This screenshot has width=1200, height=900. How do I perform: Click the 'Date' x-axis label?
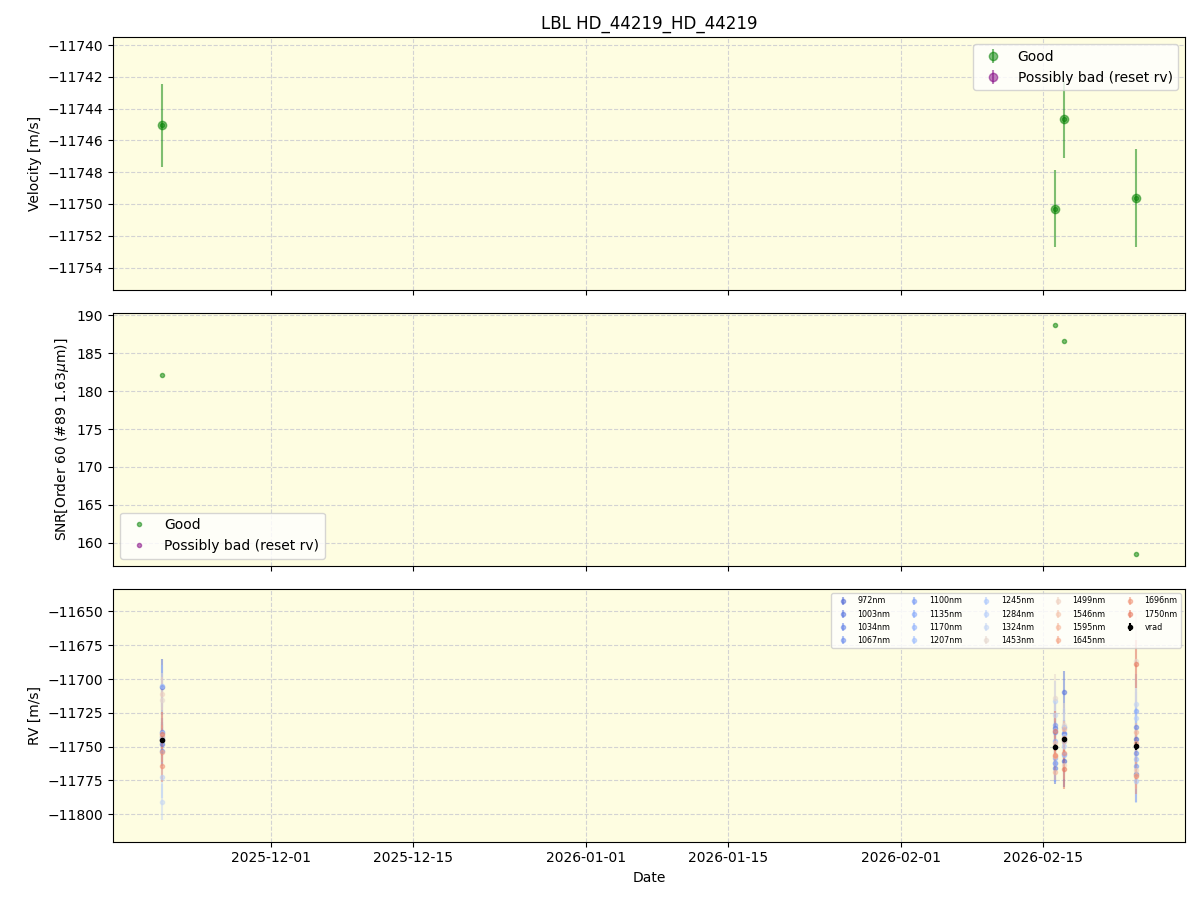(649, 877)
